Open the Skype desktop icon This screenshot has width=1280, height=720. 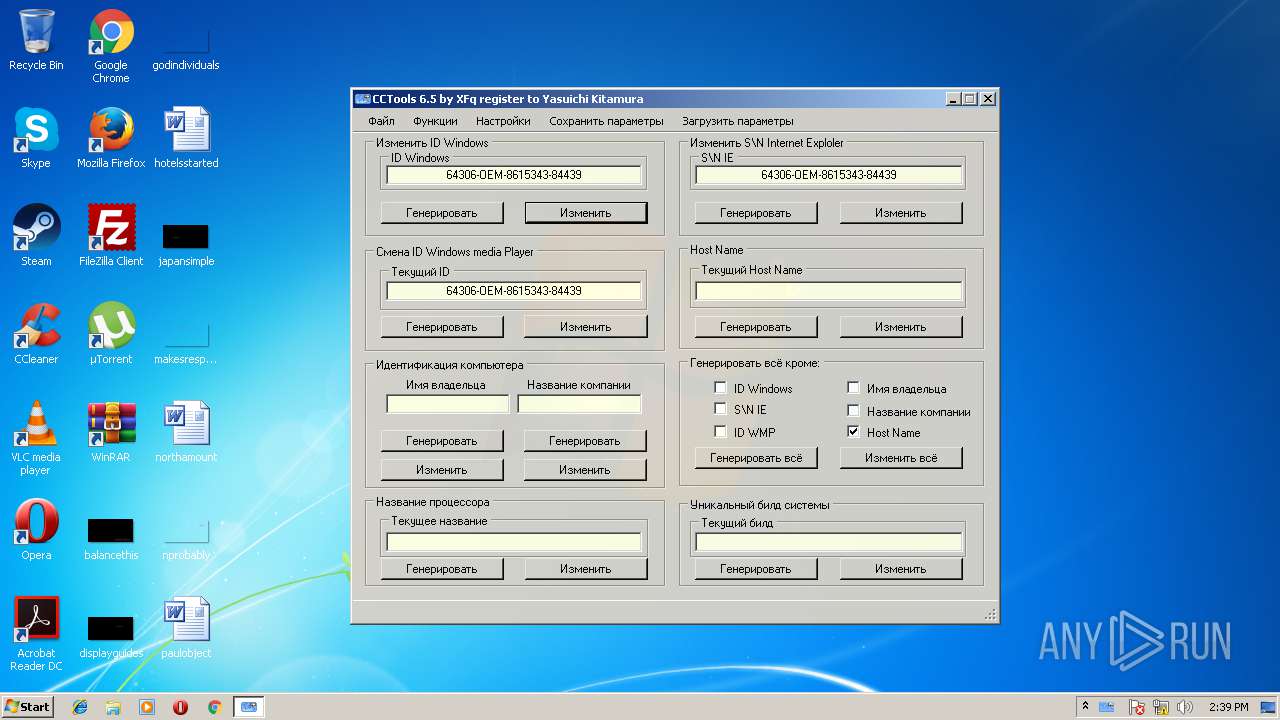pos(36,138)
